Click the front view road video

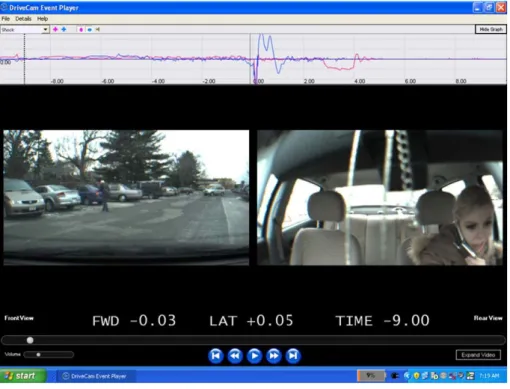[x=126, y=198]
